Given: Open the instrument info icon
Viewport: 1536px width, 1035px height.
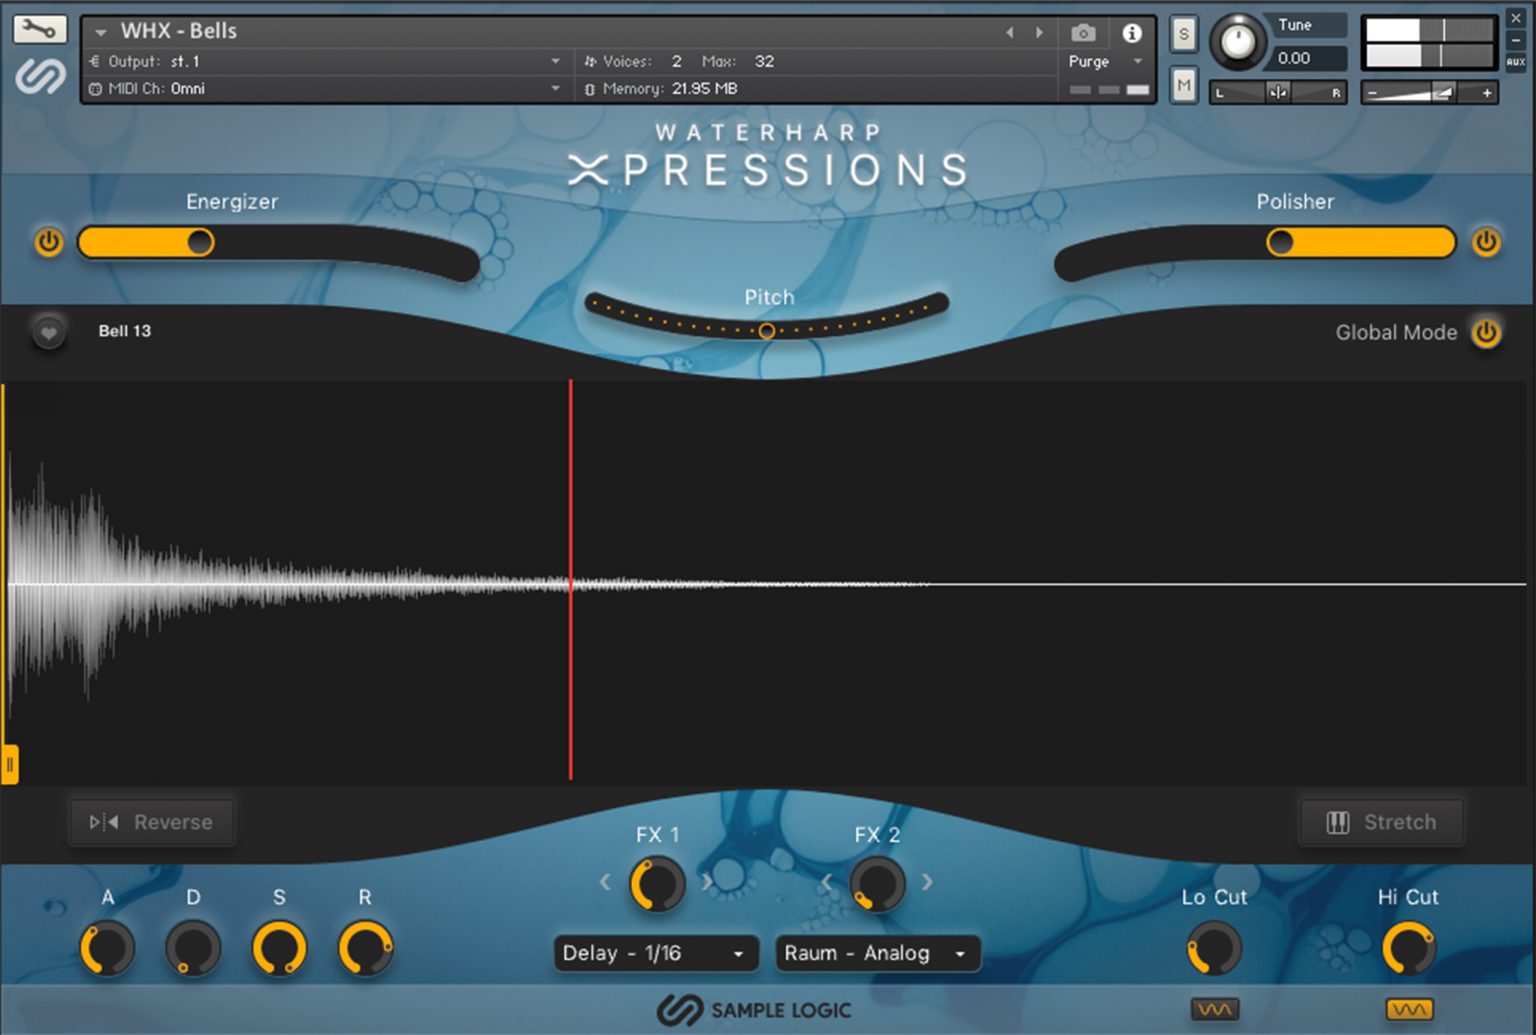Looking at the screenshot, I should click(1132, 33).
